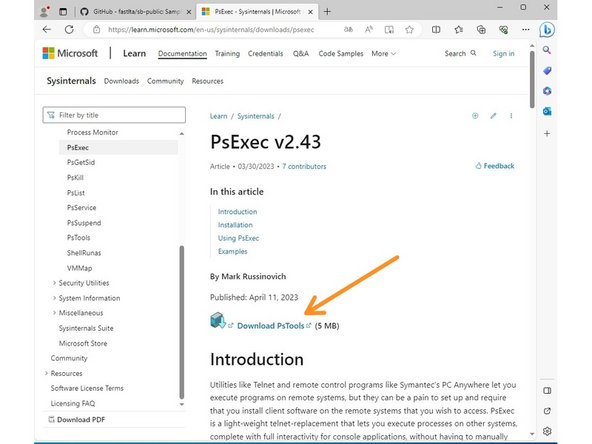This screenshot has width=592, height=444.
Task: Add this page to favorites star
Action: pos(409,29)
